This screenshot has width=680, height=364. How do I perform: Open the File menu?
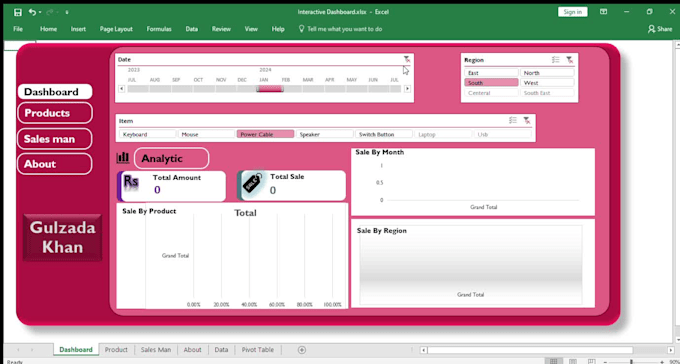(x=18, y=29)
